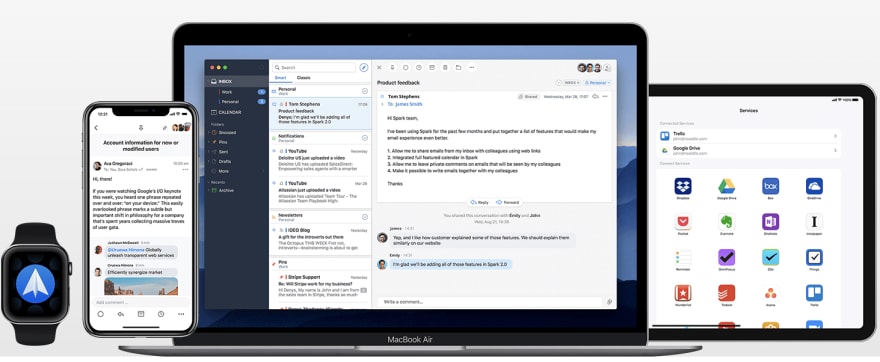This screenshot has height=362, width=880.
Task: Select INBOX in the Mac sidebar
Action: (236, 82)
